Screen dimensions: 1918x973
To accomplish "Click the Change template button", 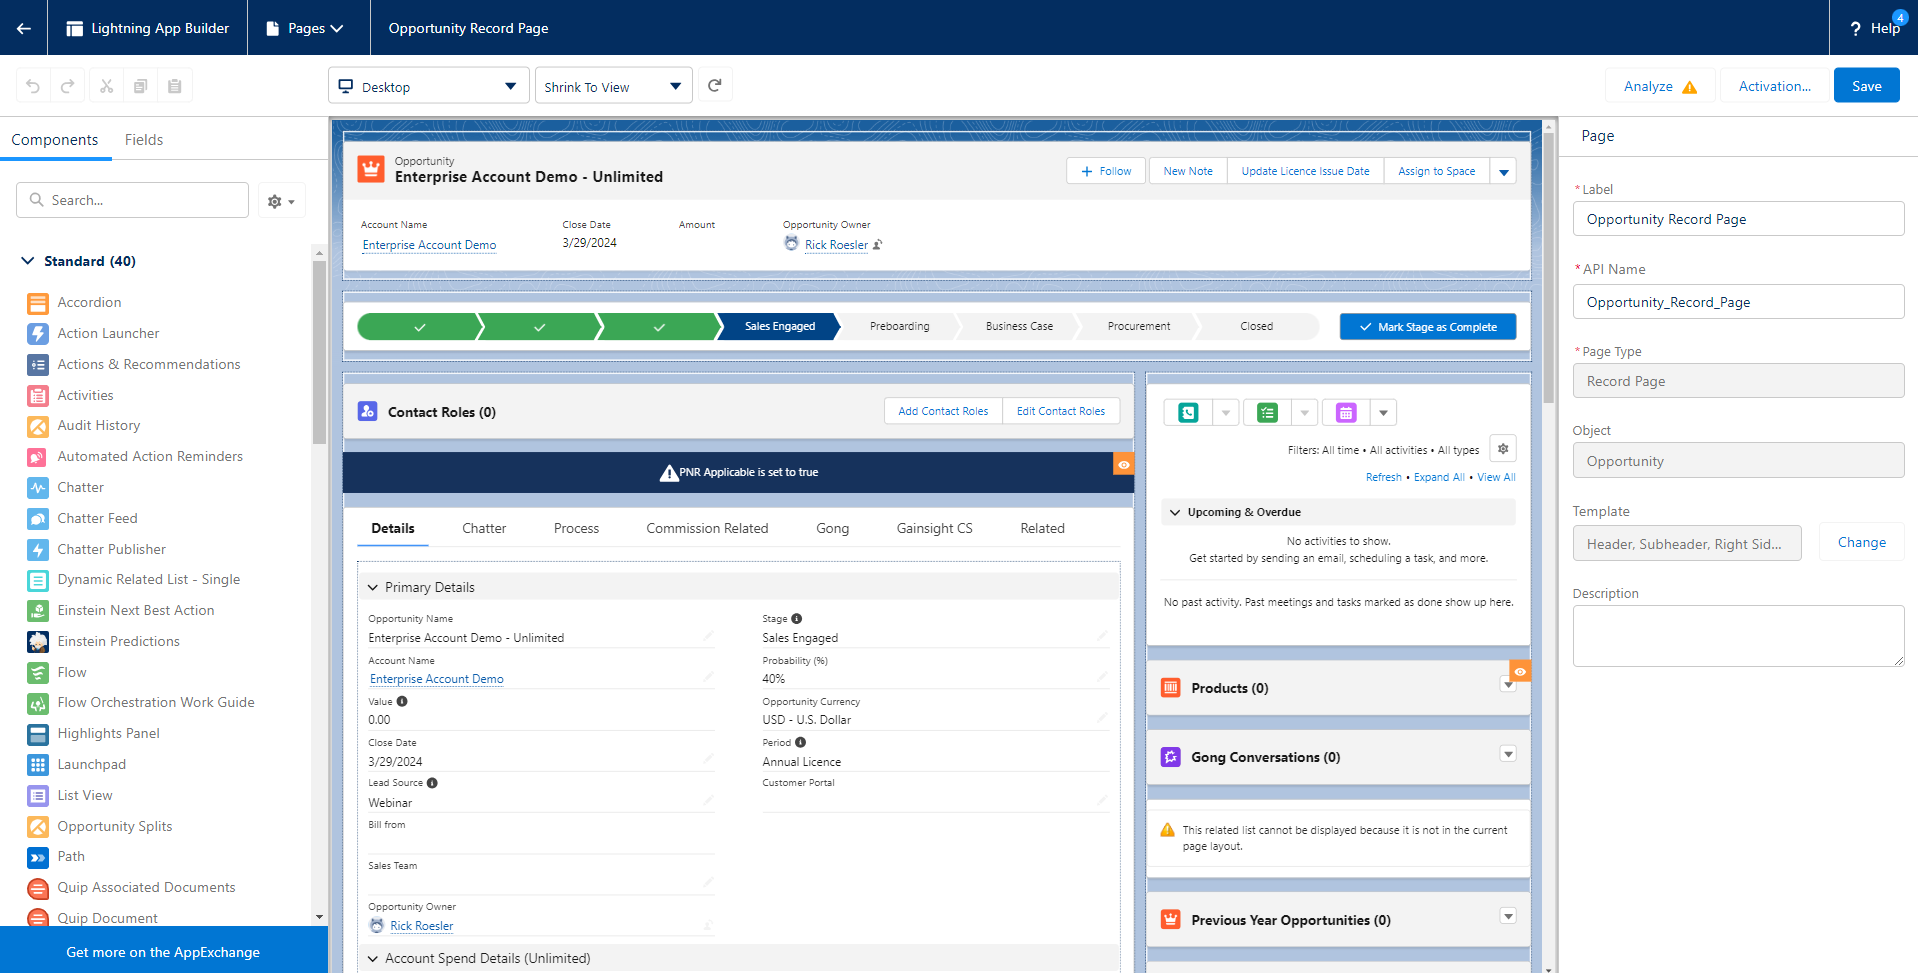I will click(1861, 542).
